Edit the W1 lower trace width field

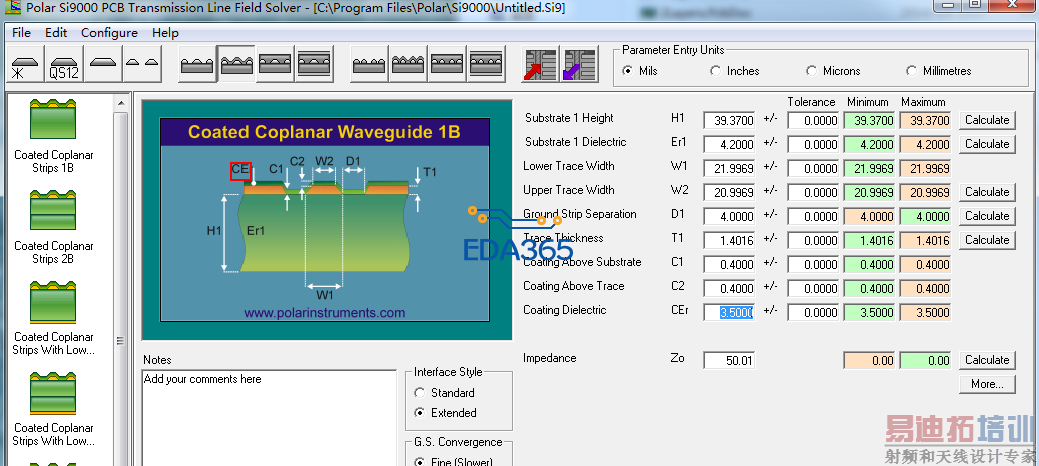point(729,168)
